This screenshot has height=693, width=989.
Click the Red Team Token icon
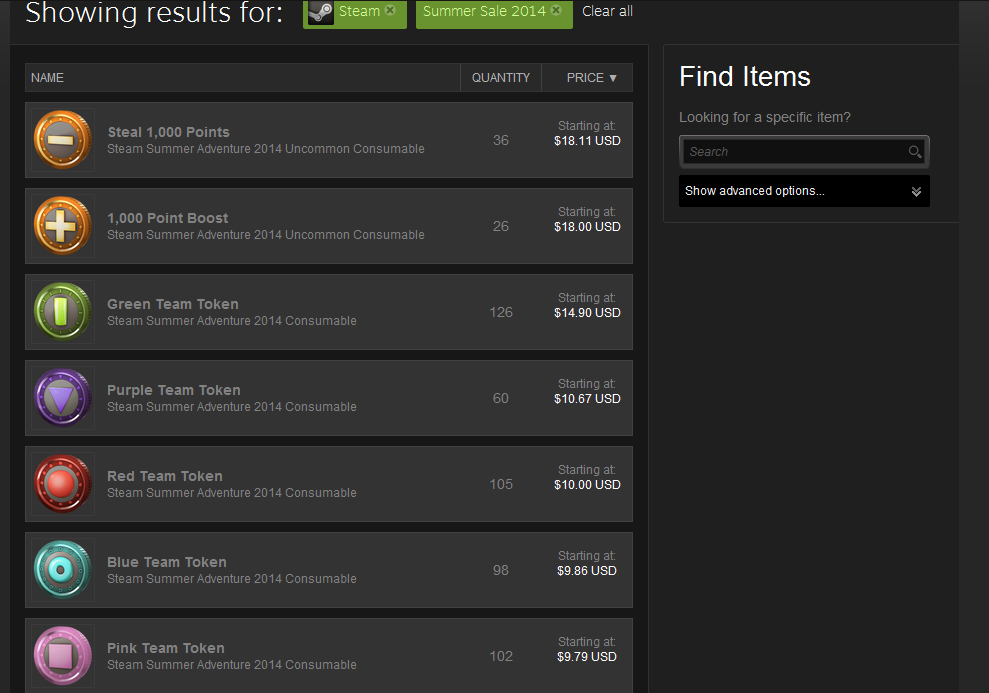point(62,484)
